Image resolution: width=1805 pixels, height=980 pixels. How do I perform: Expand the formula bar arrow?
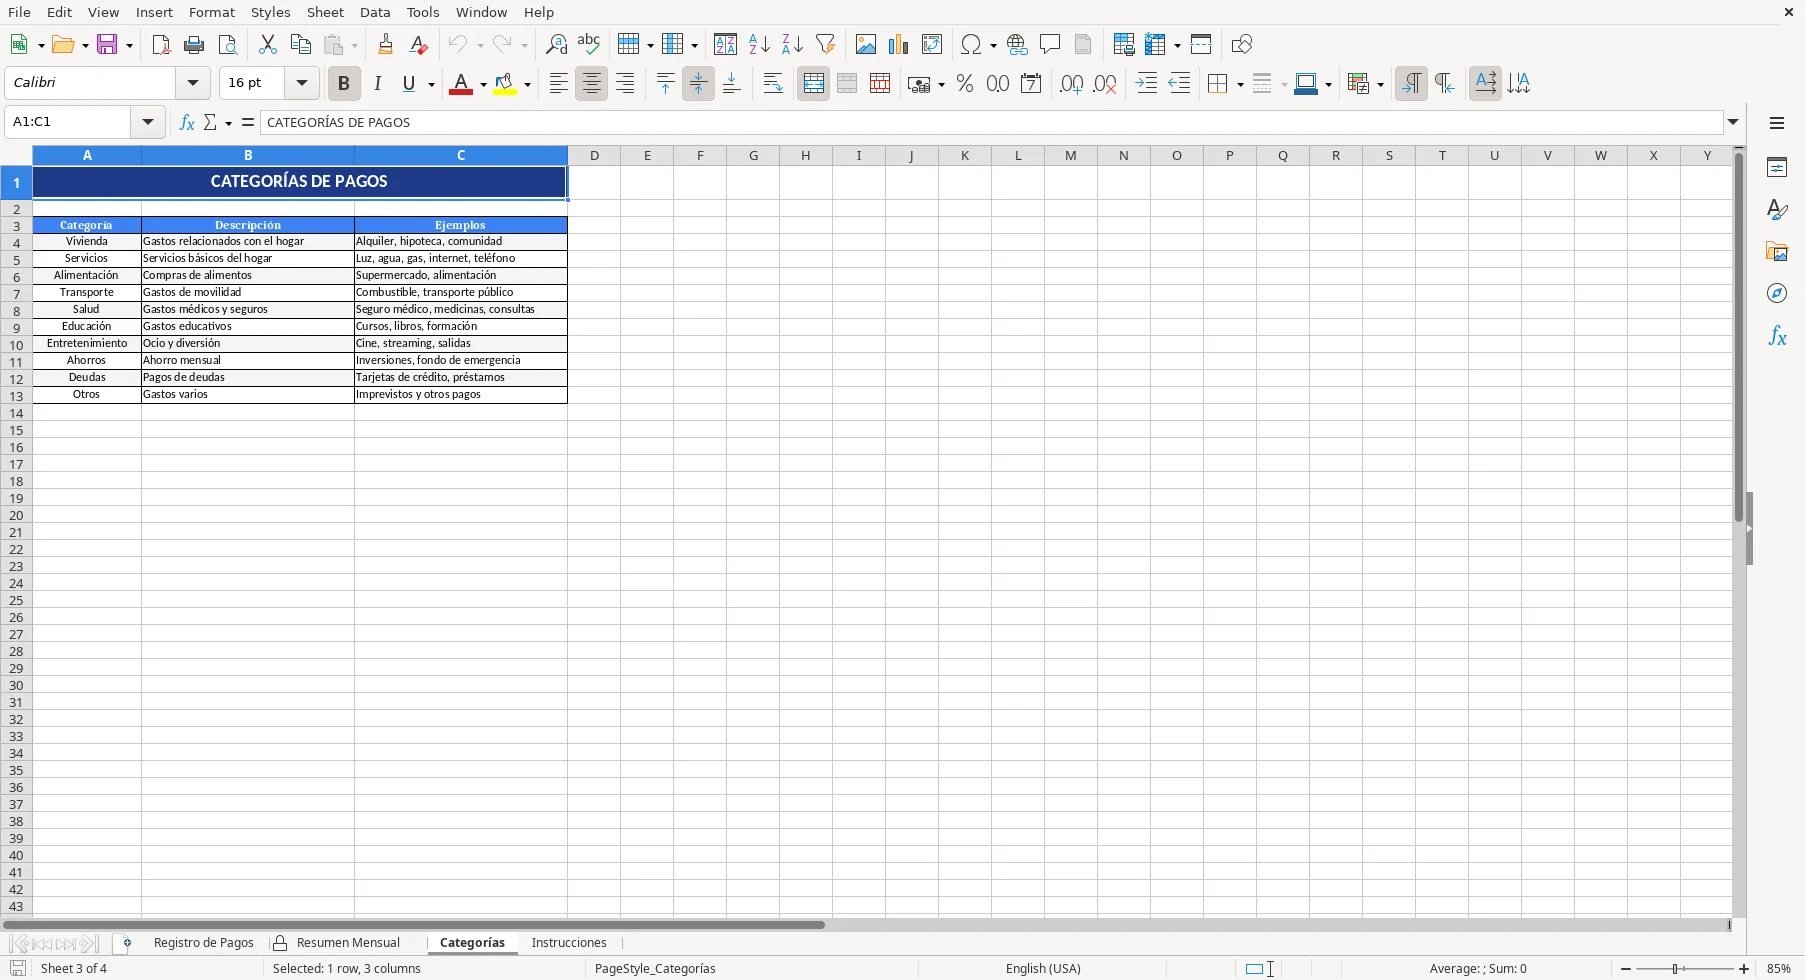(1733, 122)
